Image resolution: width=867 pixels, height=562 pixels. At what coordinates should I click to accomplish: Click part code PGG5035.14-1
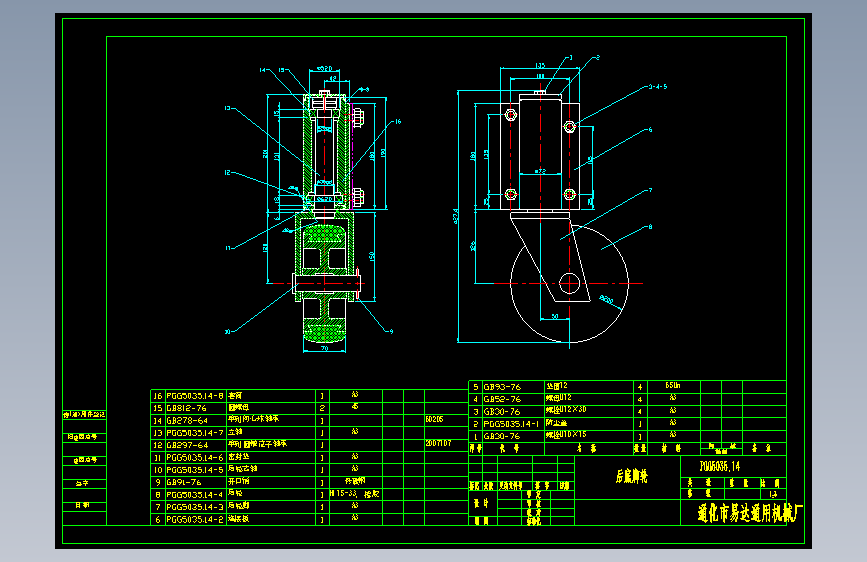[x=511, y=424]
